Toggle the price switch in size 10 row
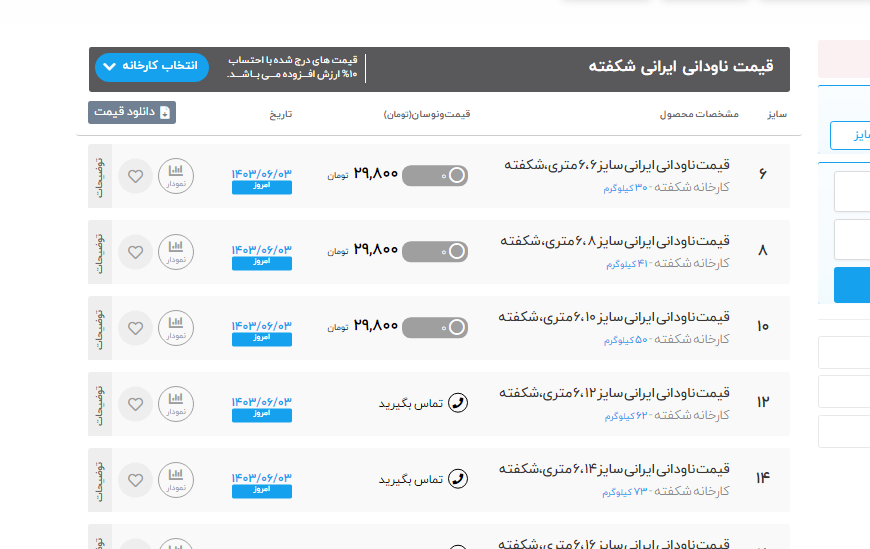Image resolution: width=870 pixels, height=549 pixels. click(x=435, y=327)
